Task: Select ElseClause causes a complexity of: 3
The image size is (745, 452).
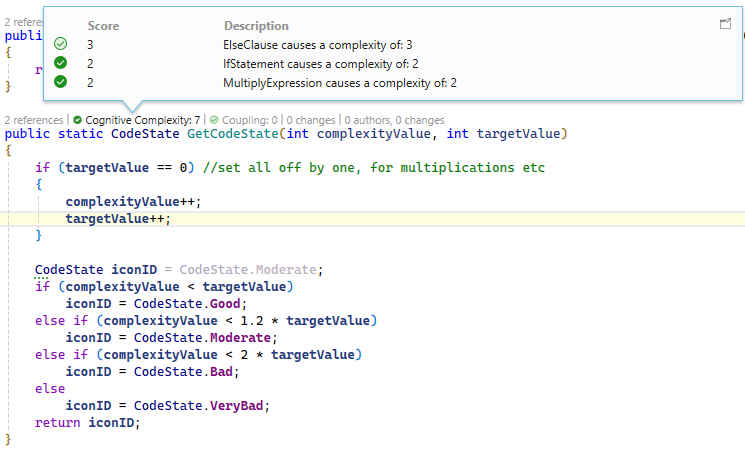Action: [x=317, y=45]
